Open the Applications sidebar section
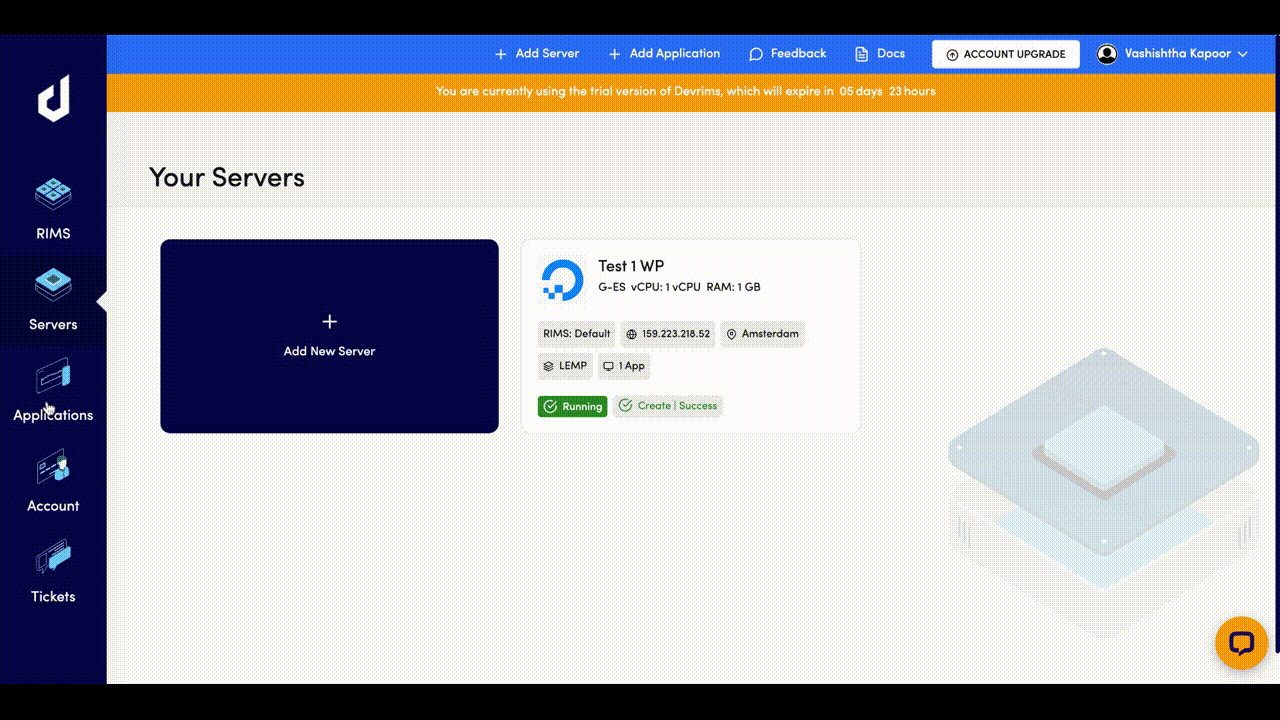Viewport: 1280px width, 720px height. point(53,391)
